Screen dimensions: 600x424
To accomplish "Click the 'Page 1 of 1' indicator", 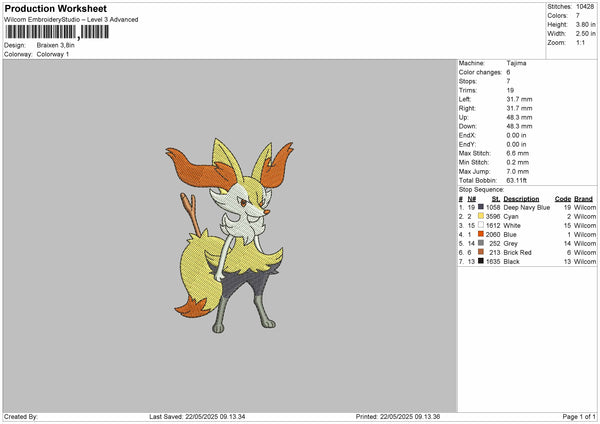I will tap(579, 417).
